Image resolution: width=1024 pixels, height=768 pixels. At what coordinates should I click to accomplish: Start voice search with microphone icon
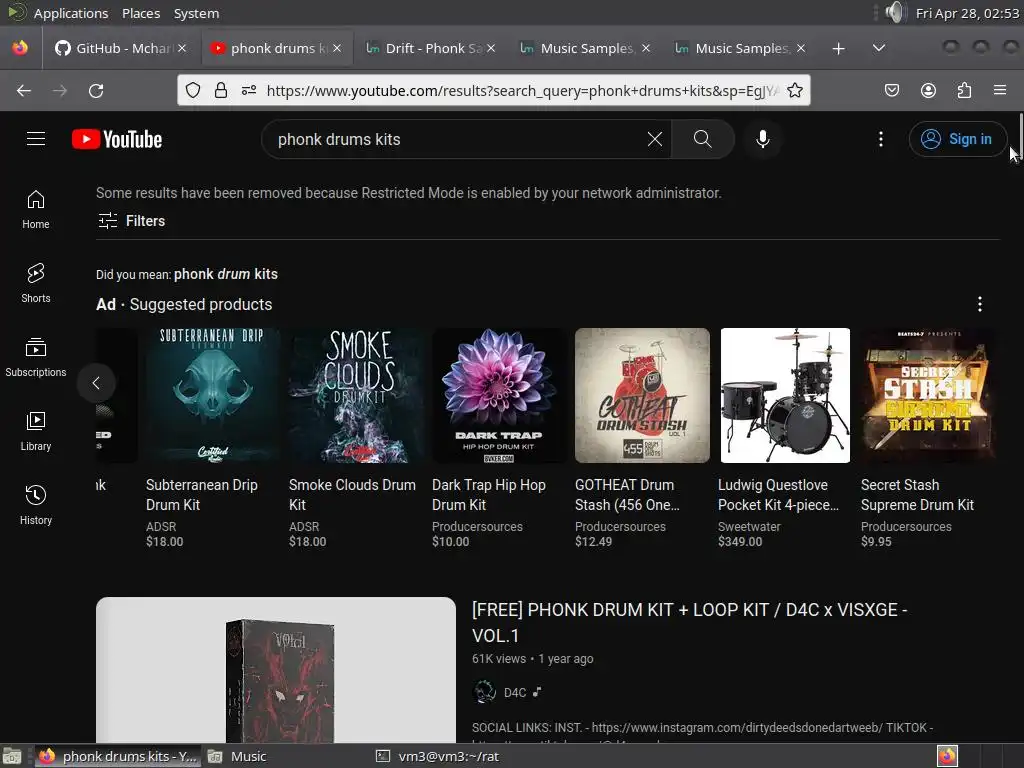click(762, 139)
